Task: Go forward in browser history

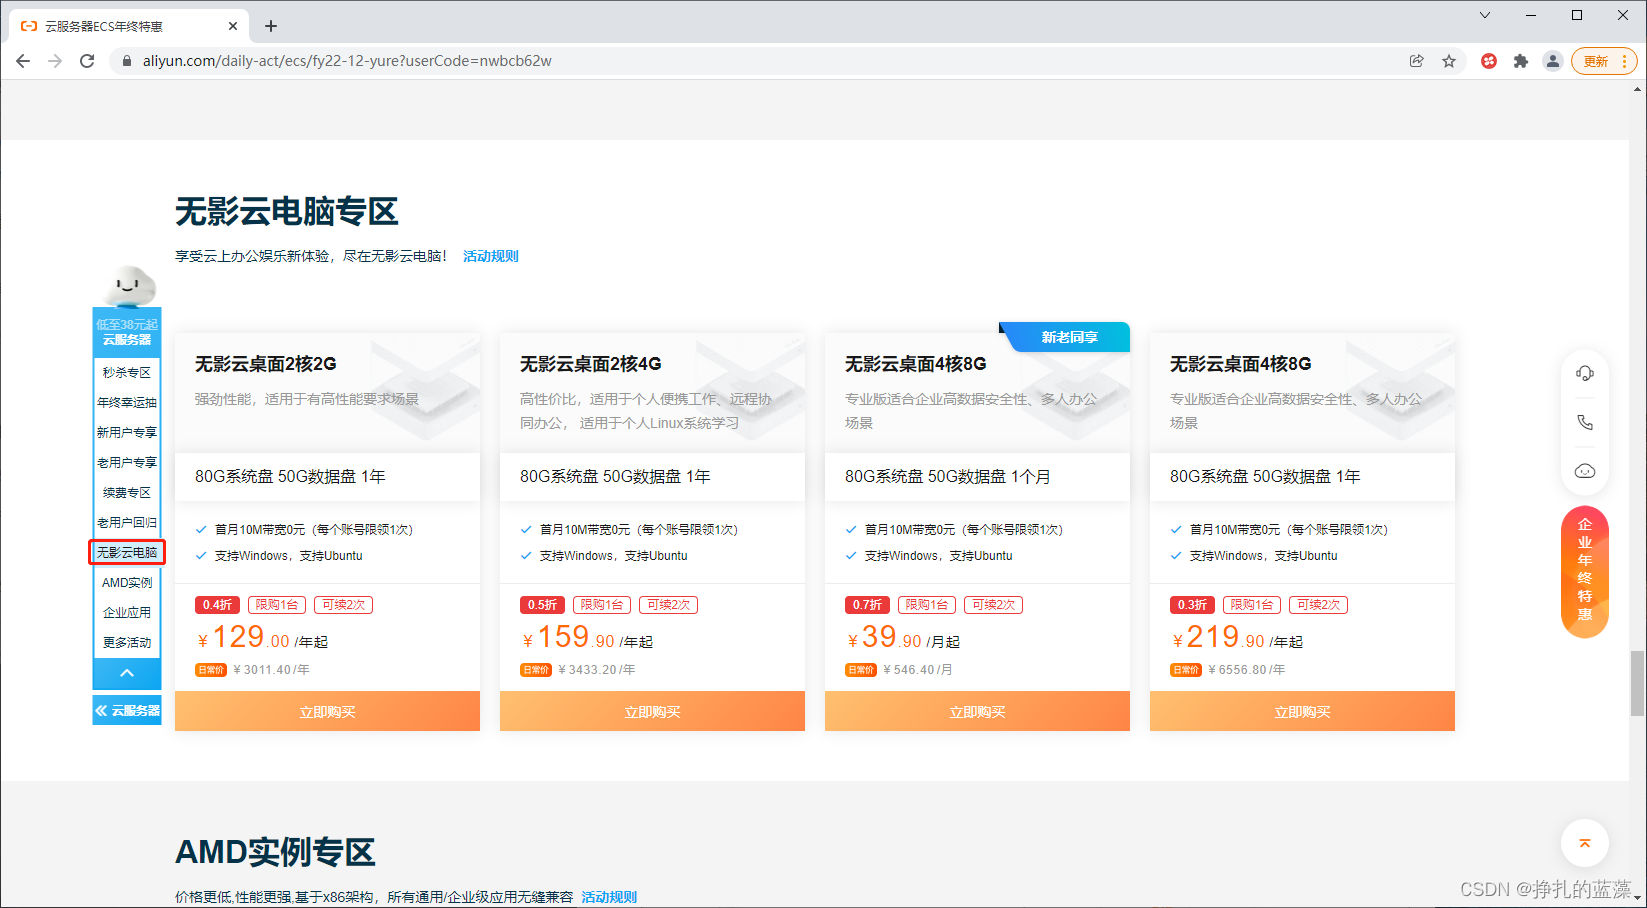Action: 55,61
